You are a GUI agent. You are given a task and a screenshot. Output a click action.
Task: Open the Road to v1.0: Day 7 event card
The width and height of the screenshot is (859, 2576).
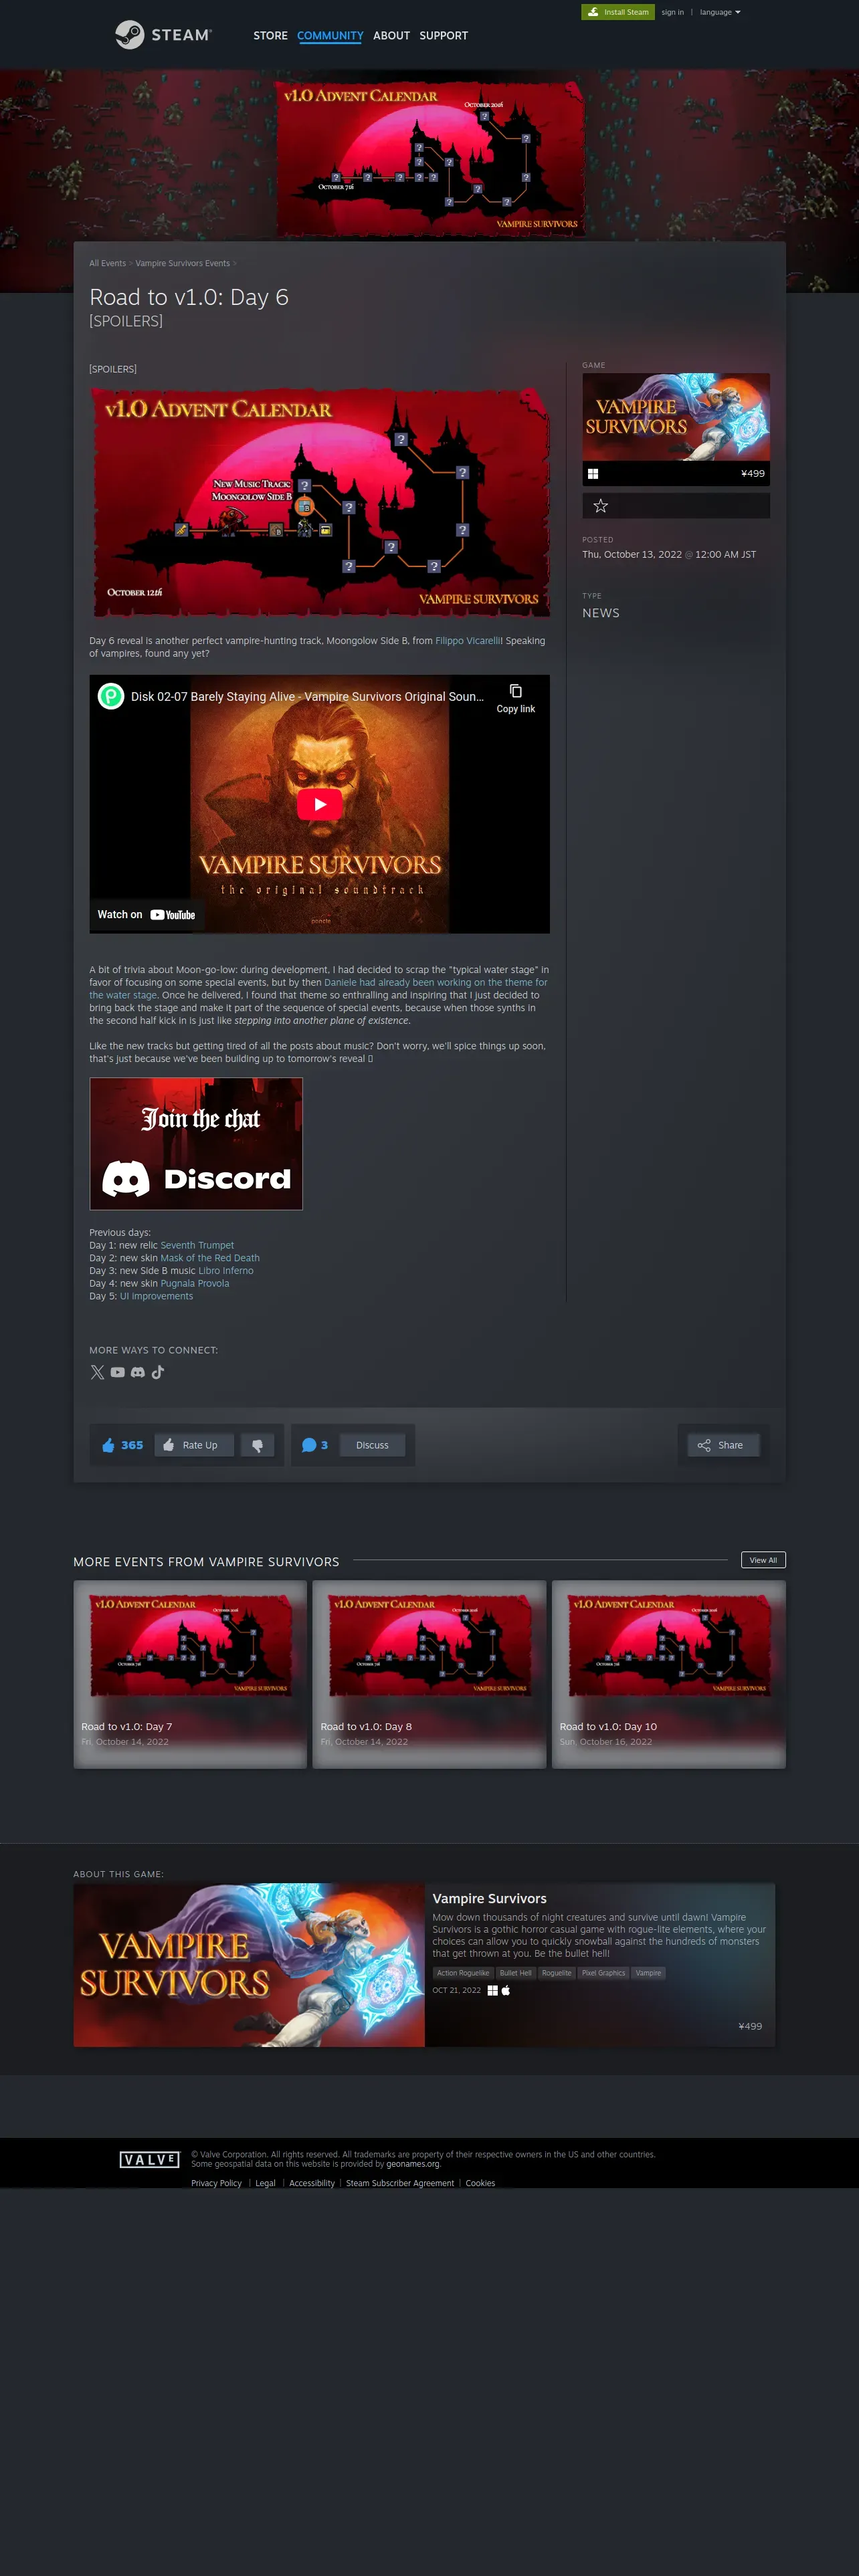pyautogui.click(x=190, y=1674)
